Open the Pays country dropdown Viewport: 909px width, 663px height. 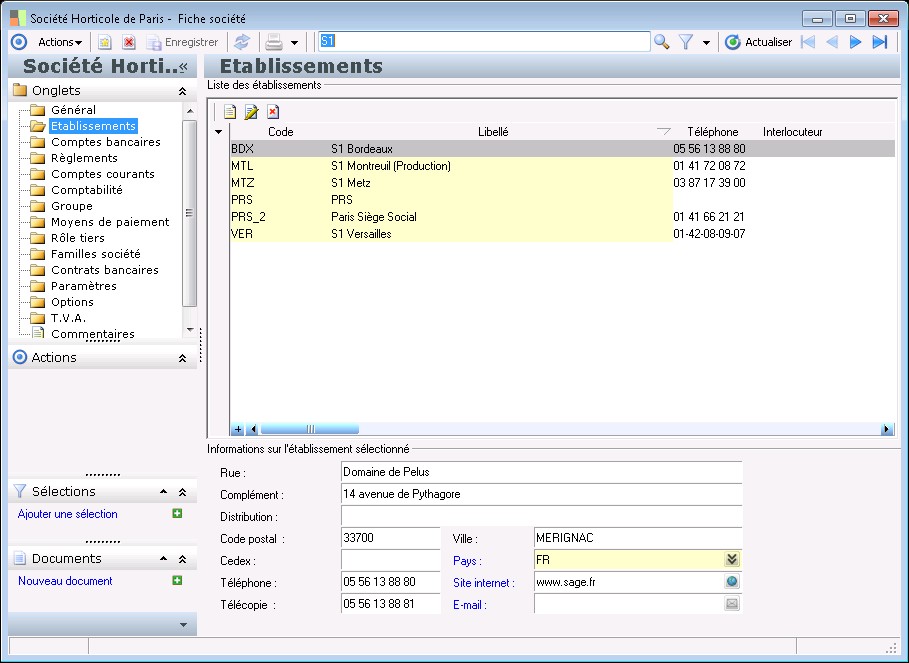[x=732, y=560]
